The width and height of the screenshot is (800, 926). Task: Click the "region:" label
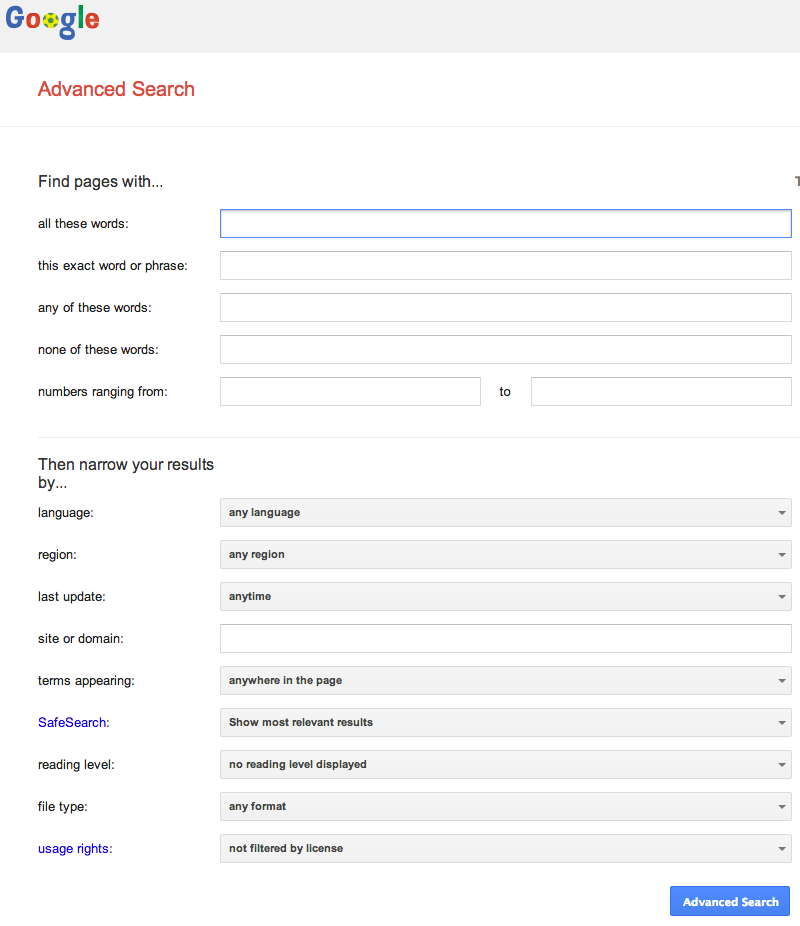pos(57,555)
